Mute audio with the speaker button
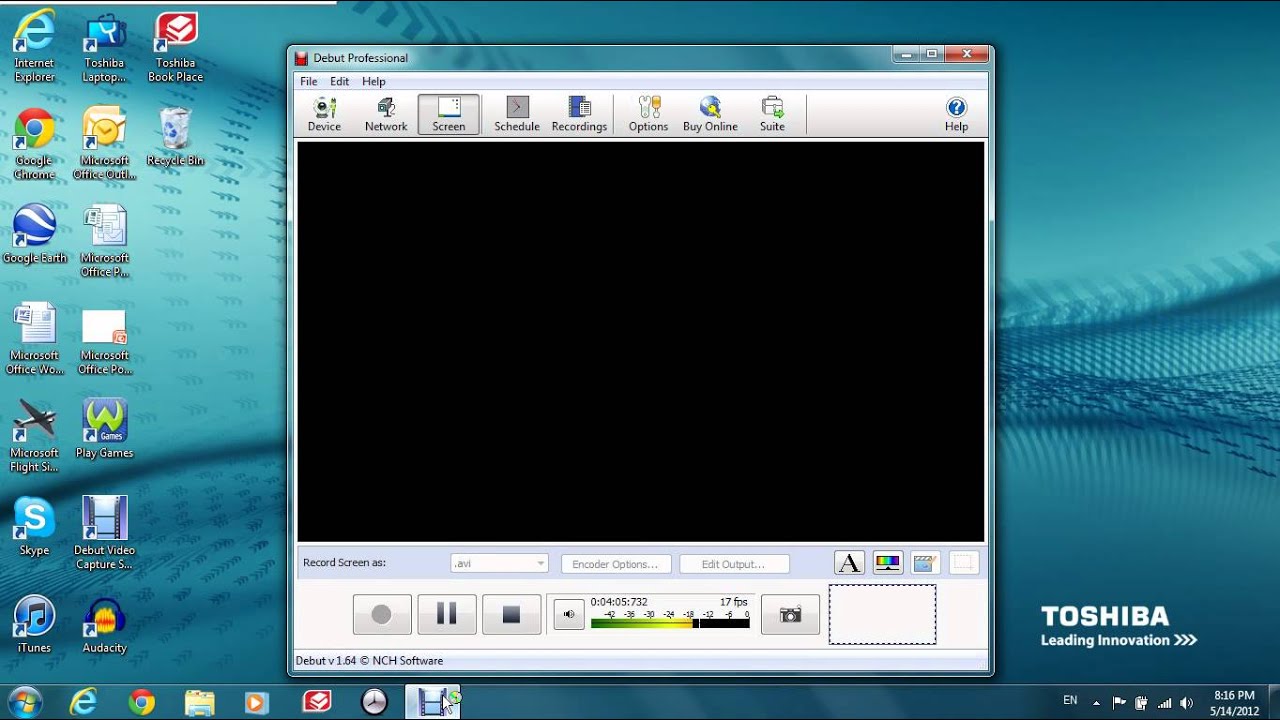1280x720 pixels. tap(569, 614)
